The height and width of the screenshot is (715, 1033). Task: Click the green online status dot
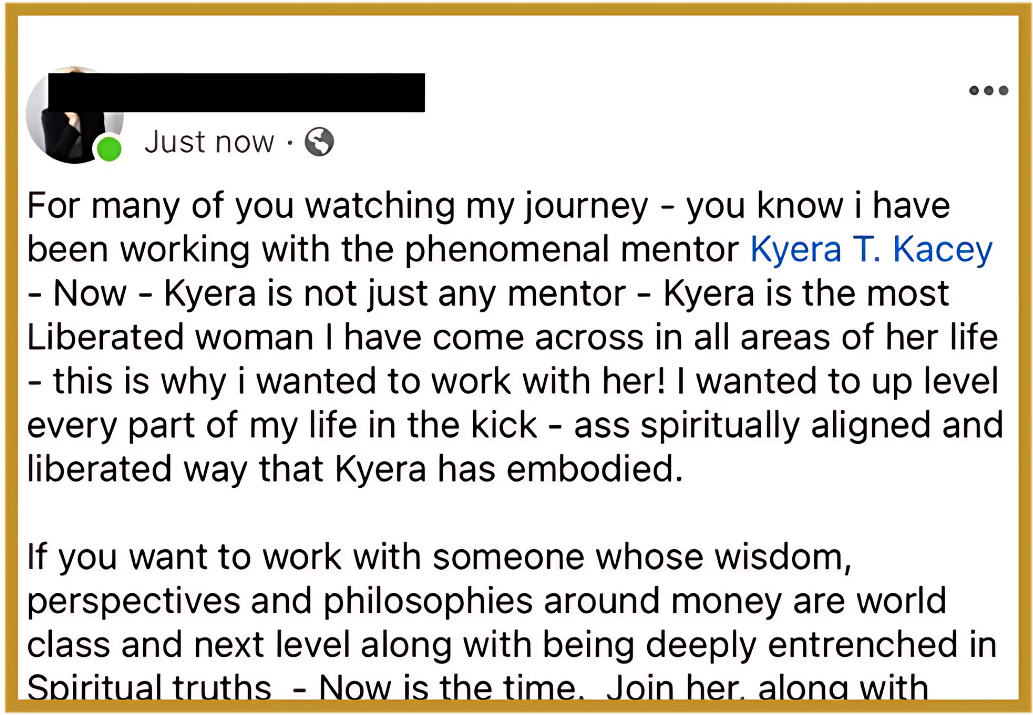(x=108, y=150)
